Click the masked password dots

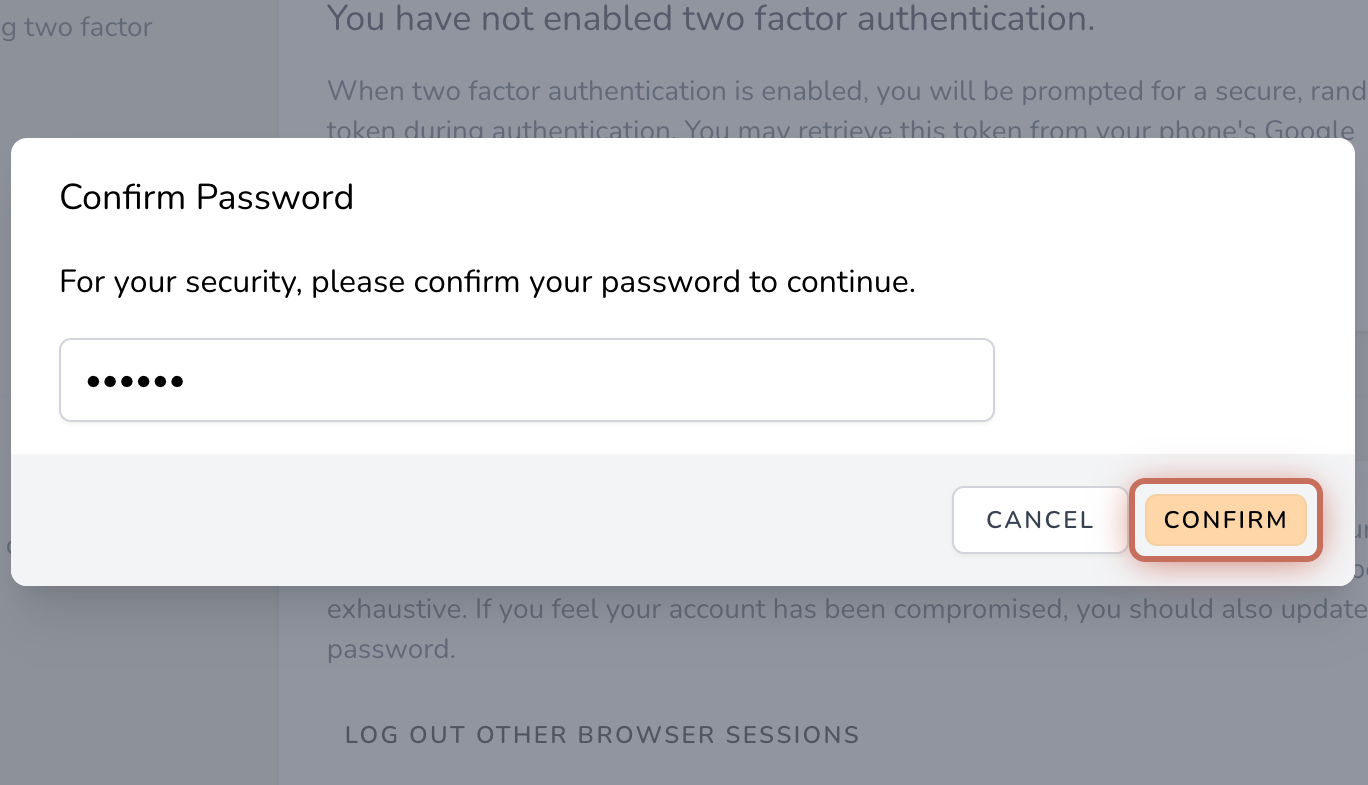pyautogui.click(x=135, y=381)
